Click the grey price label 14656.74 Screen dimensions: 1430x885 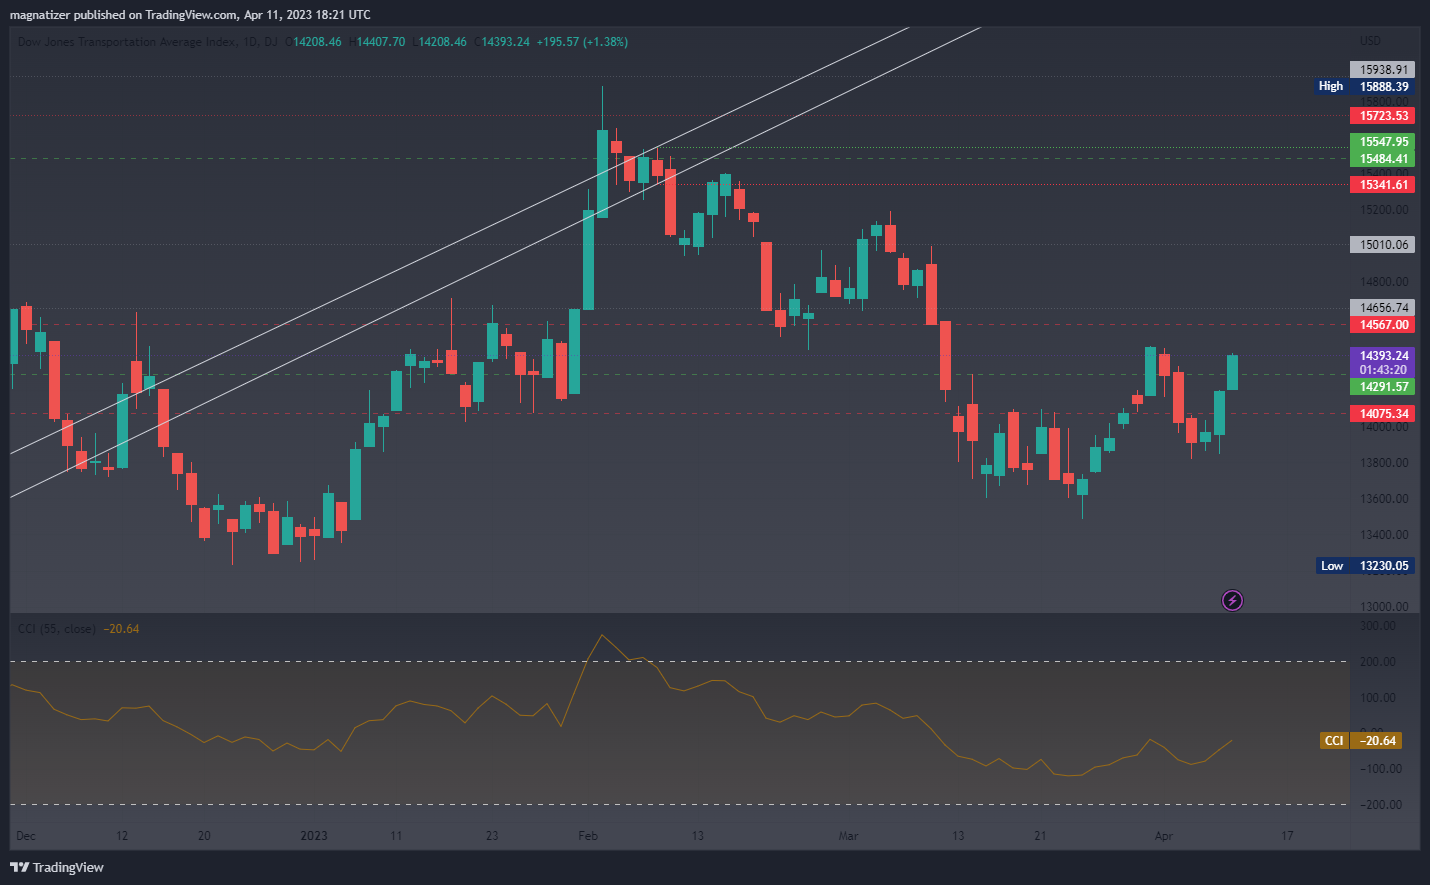[x=1383, y=308]
